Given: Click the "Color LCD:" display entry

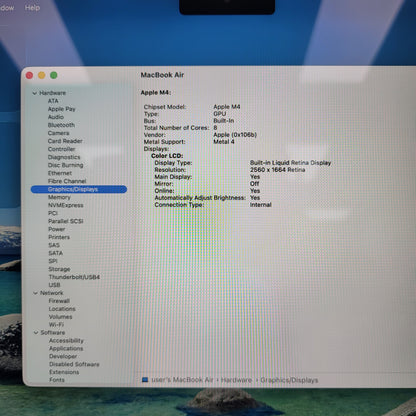Looking at the screenshot, I should click(167, 156).
